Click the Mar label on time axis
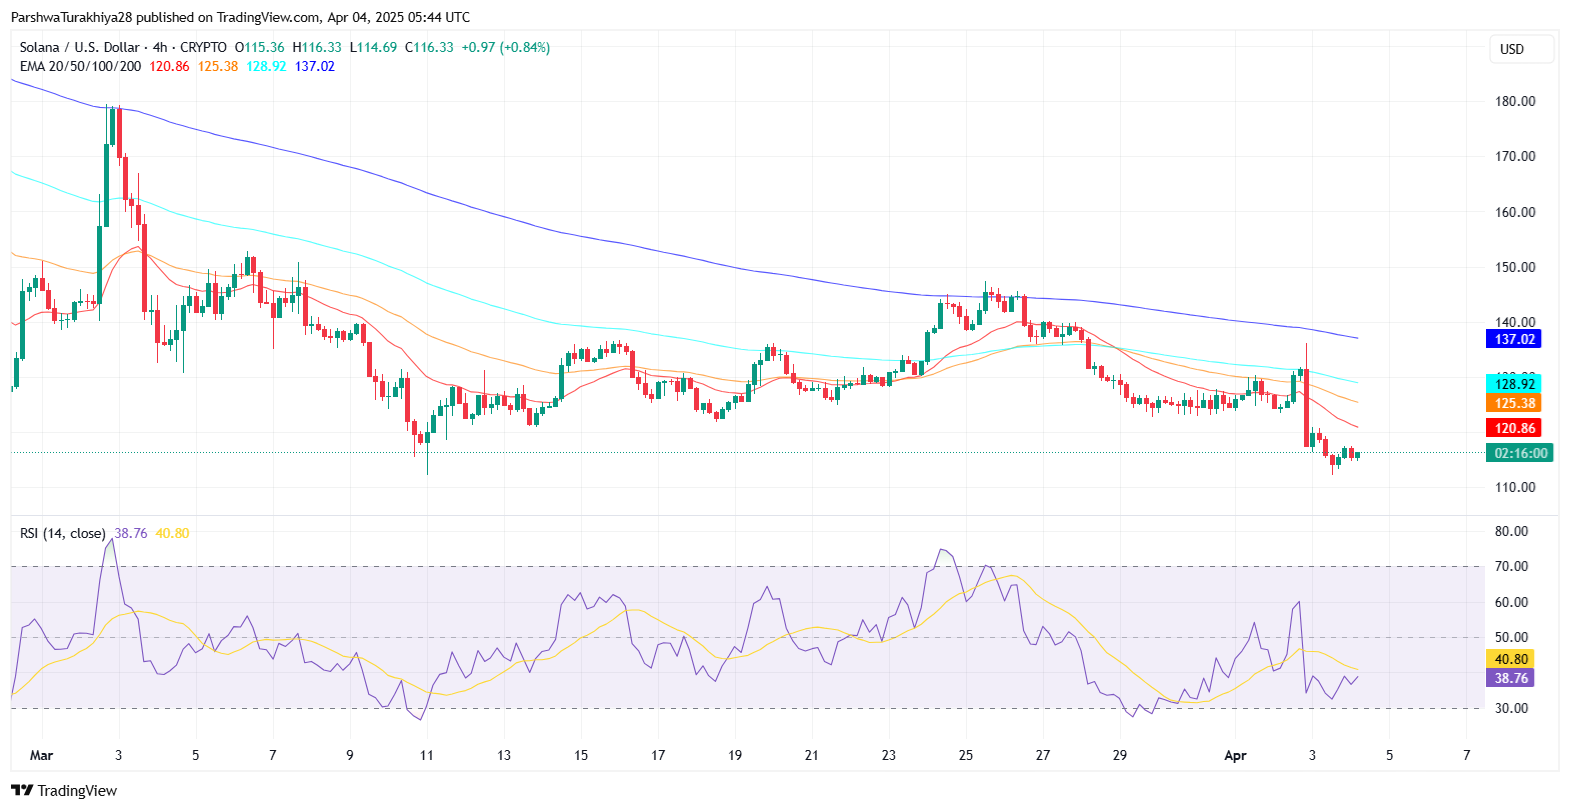 pos(41,755)
